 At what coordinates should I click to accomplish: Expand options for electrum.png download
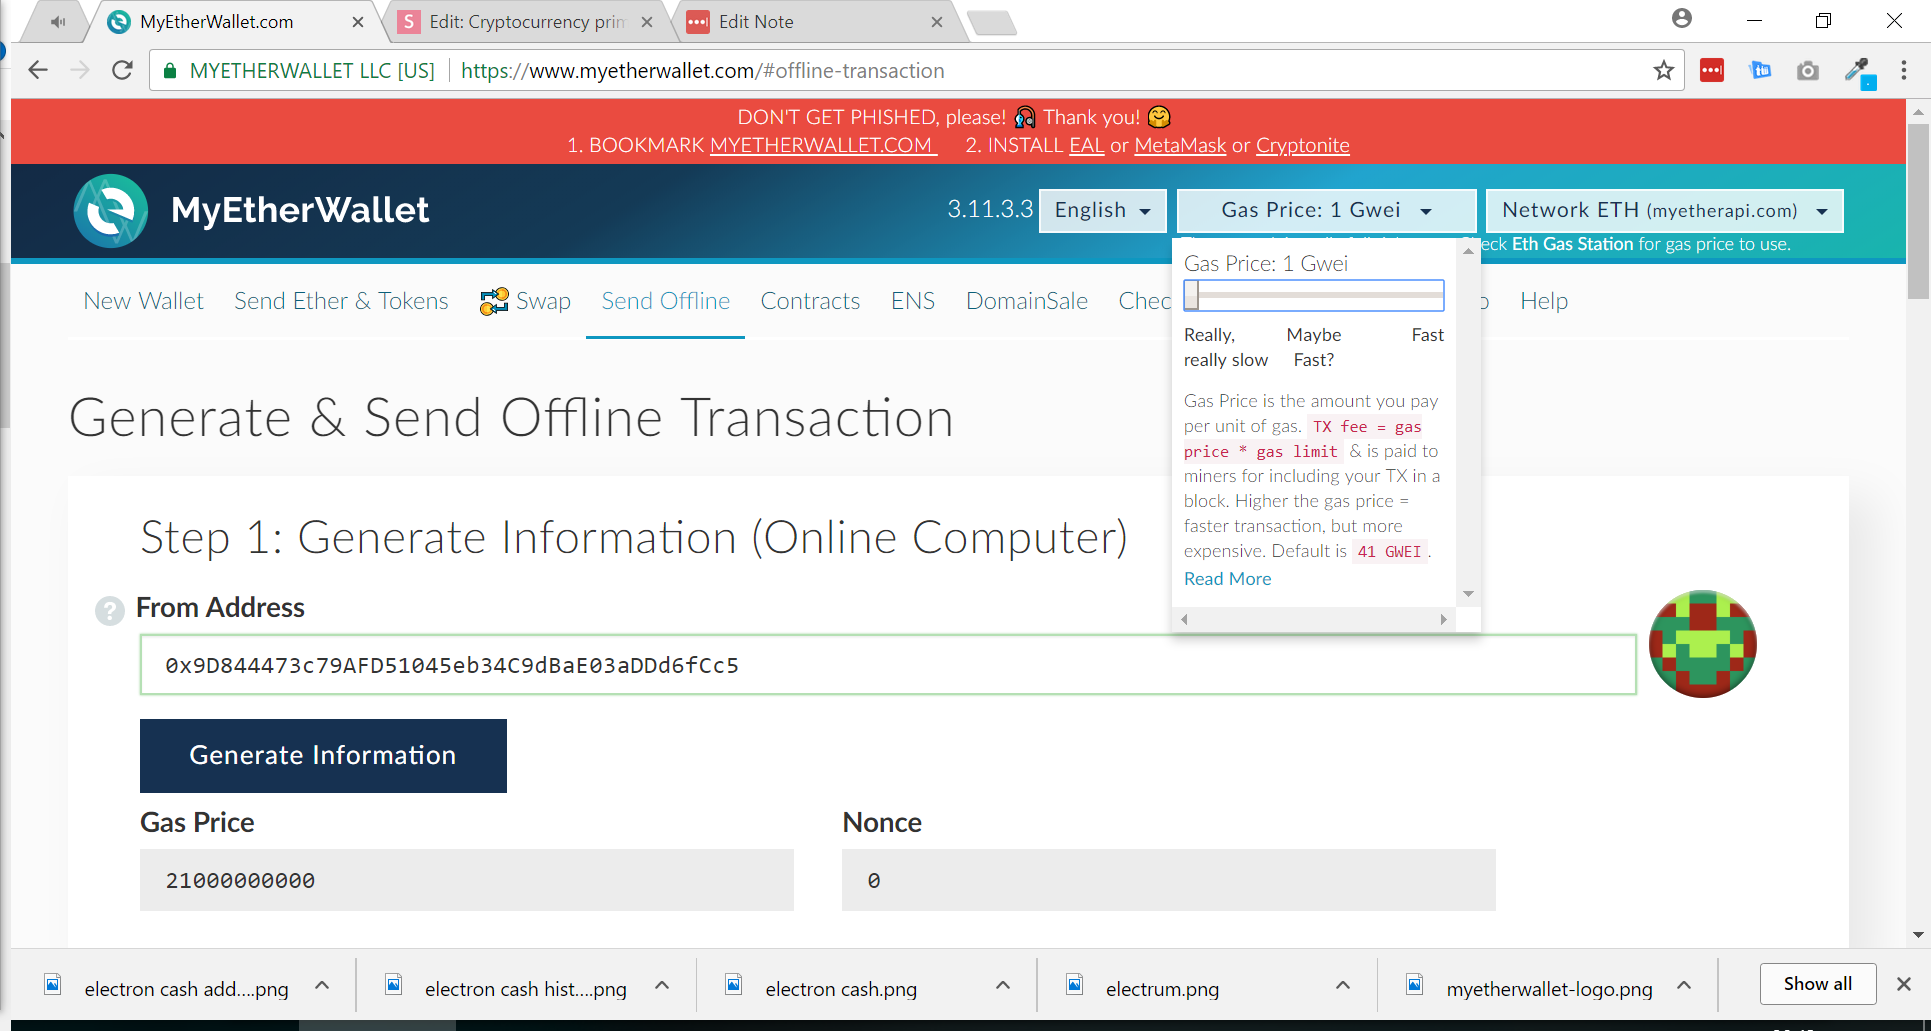pos(1343,985)
